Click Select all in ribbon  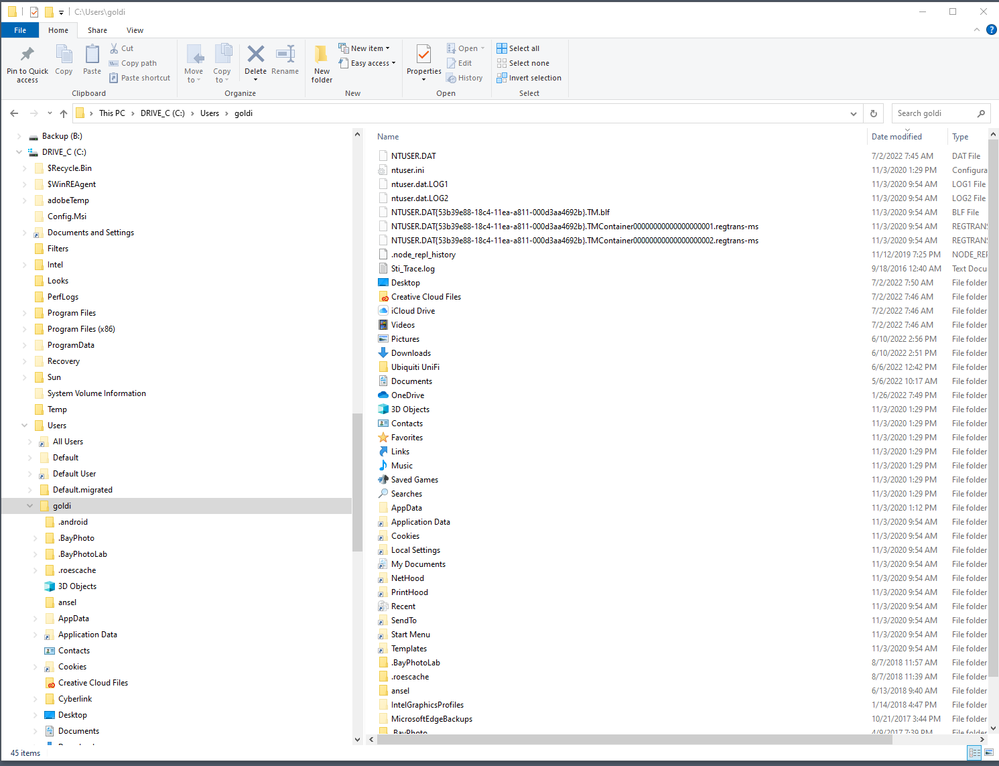click(x=518, y=48)
